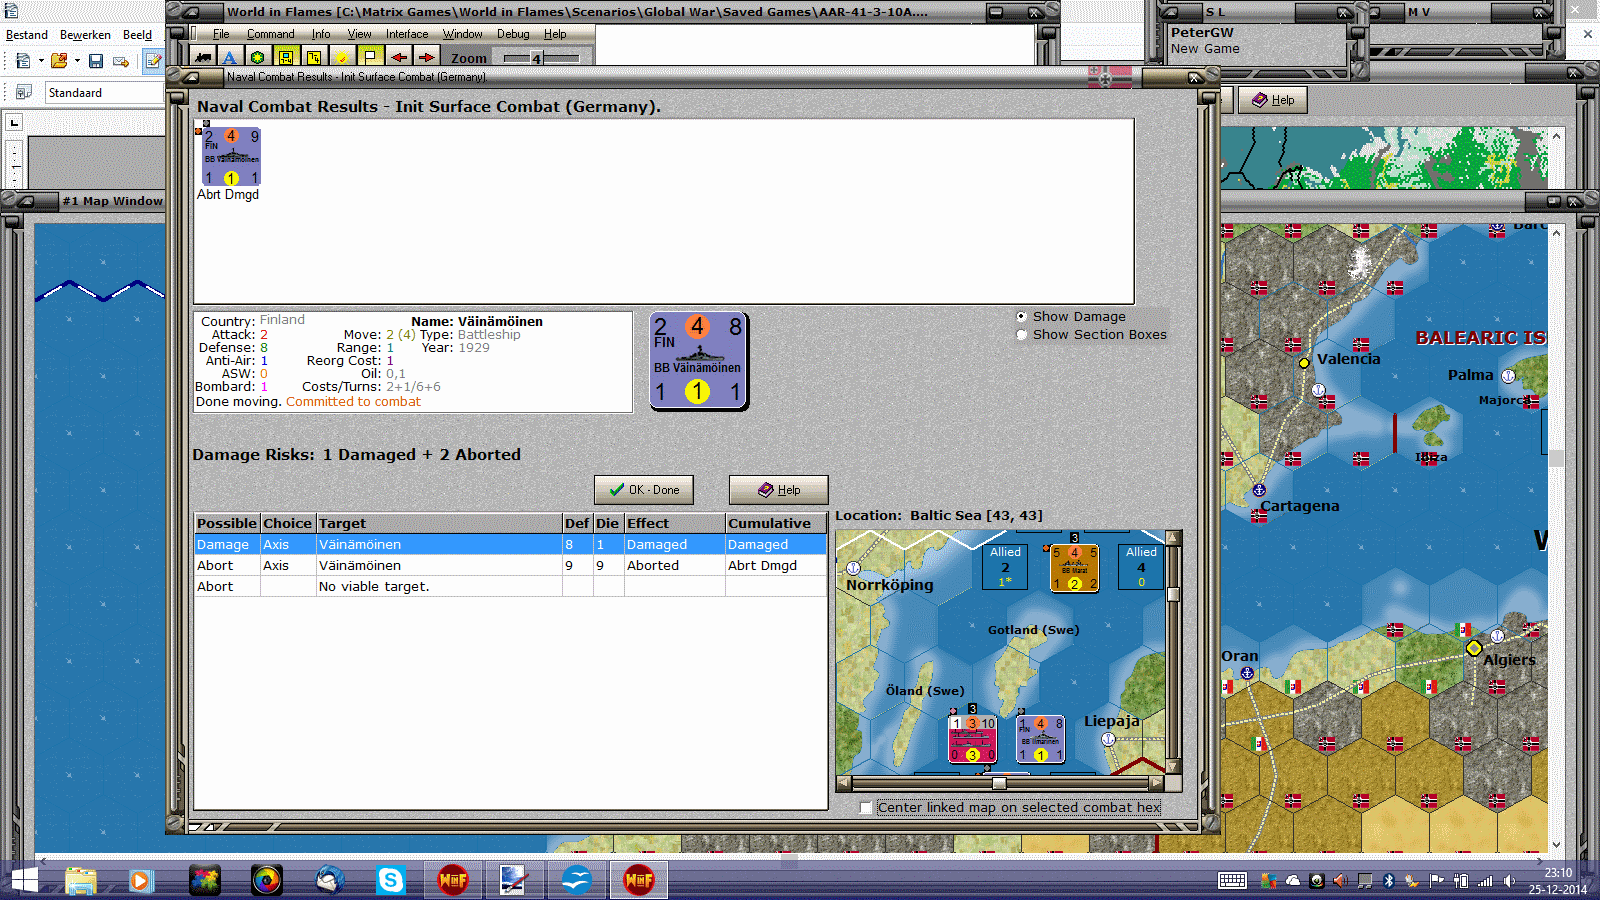Open the Bewerken menu in background editor

point(85,35)
